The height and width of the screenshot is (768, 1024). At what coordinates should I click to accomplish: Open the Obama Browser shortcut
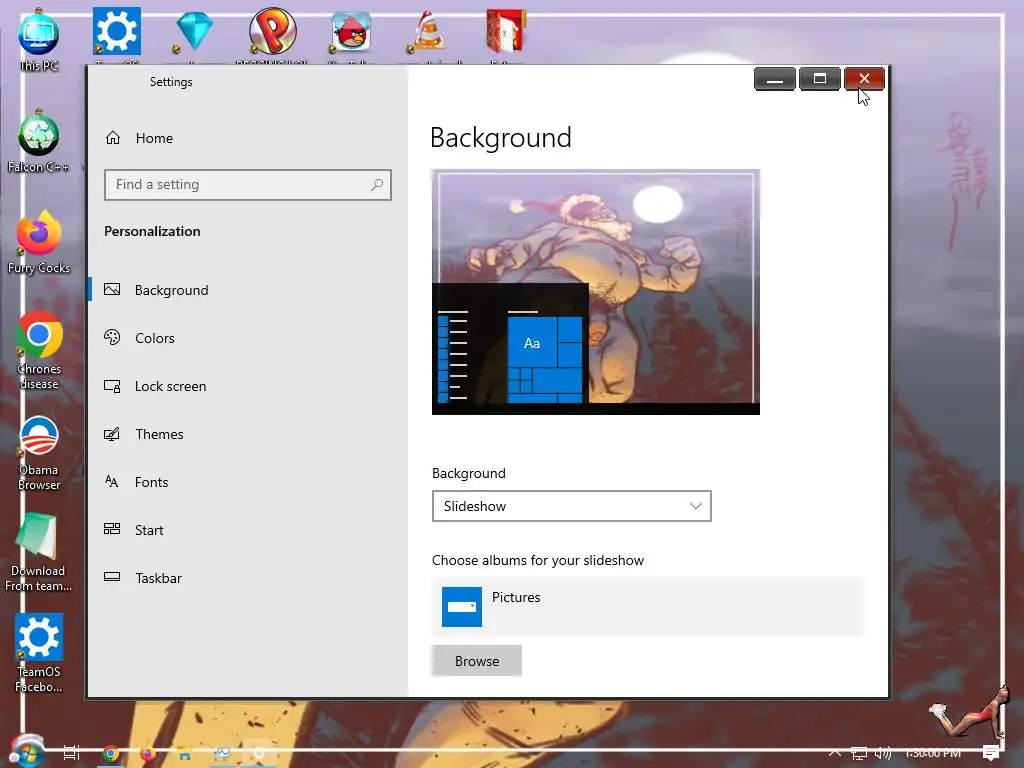click(x=39, y=453)
